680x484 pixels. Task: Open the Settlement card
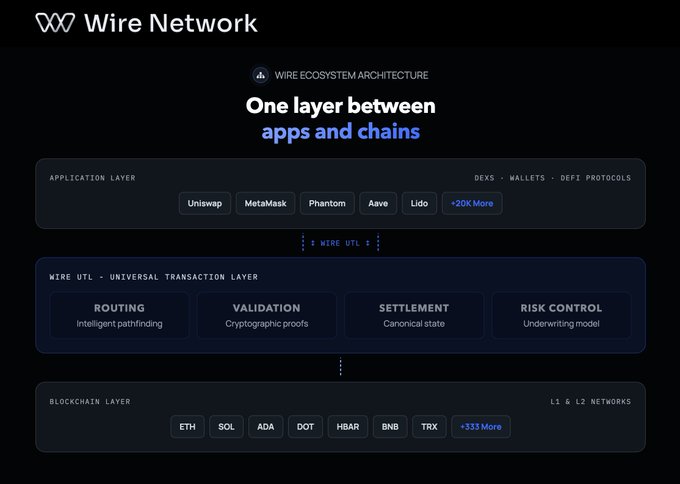(x=414, y=315)
